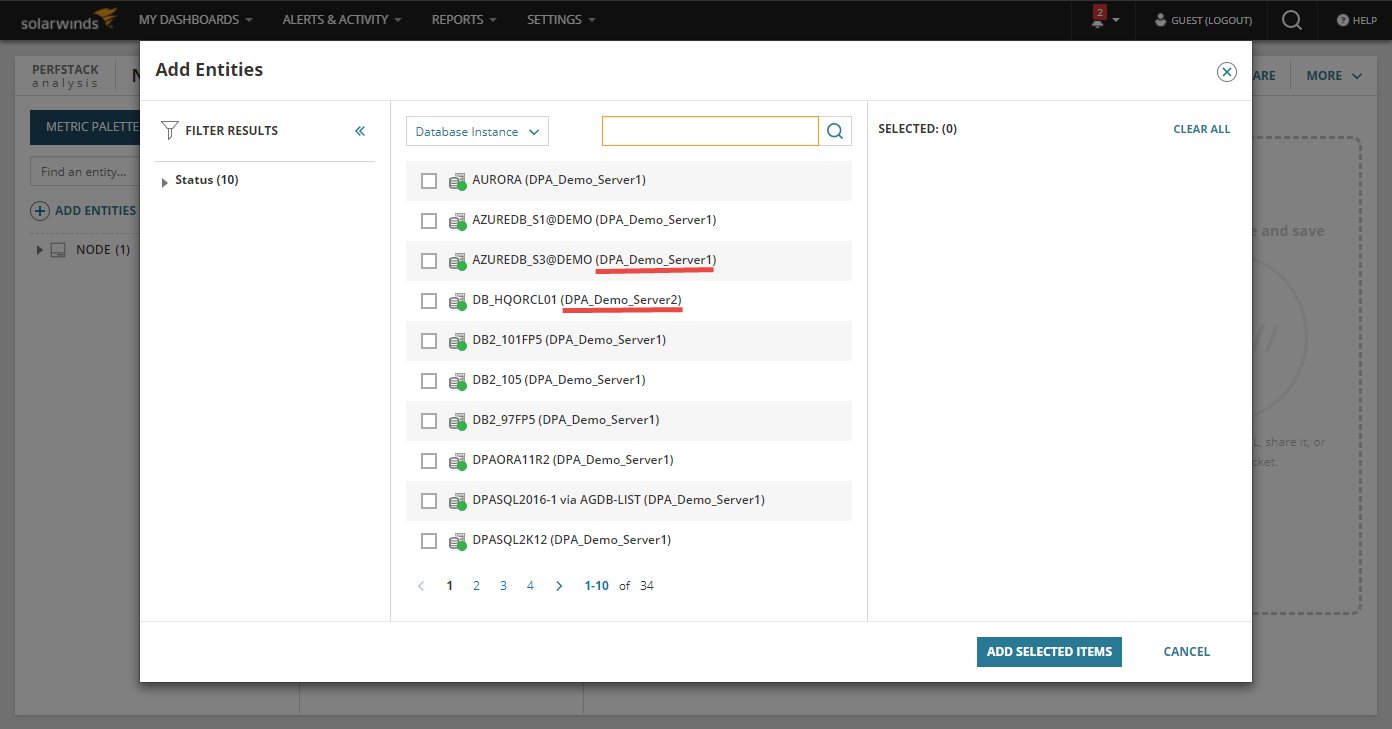Expand the NODE (1) tree item

(x=40, y=250)
